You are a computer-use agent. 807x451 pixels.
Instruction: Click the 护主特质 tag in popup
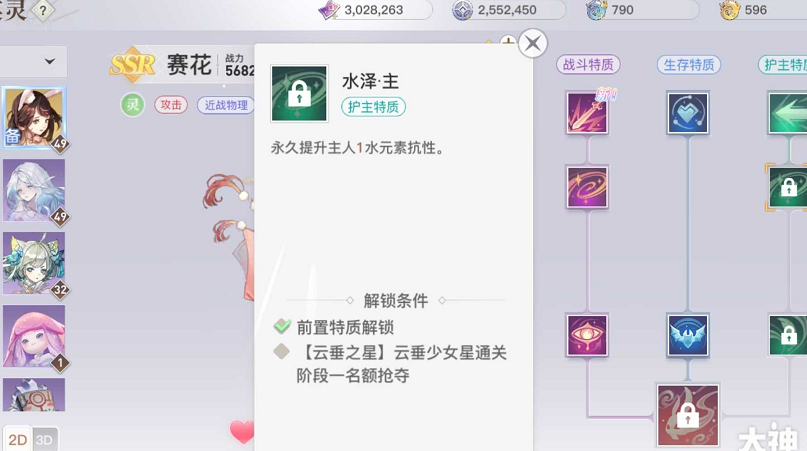pos(373,107)
